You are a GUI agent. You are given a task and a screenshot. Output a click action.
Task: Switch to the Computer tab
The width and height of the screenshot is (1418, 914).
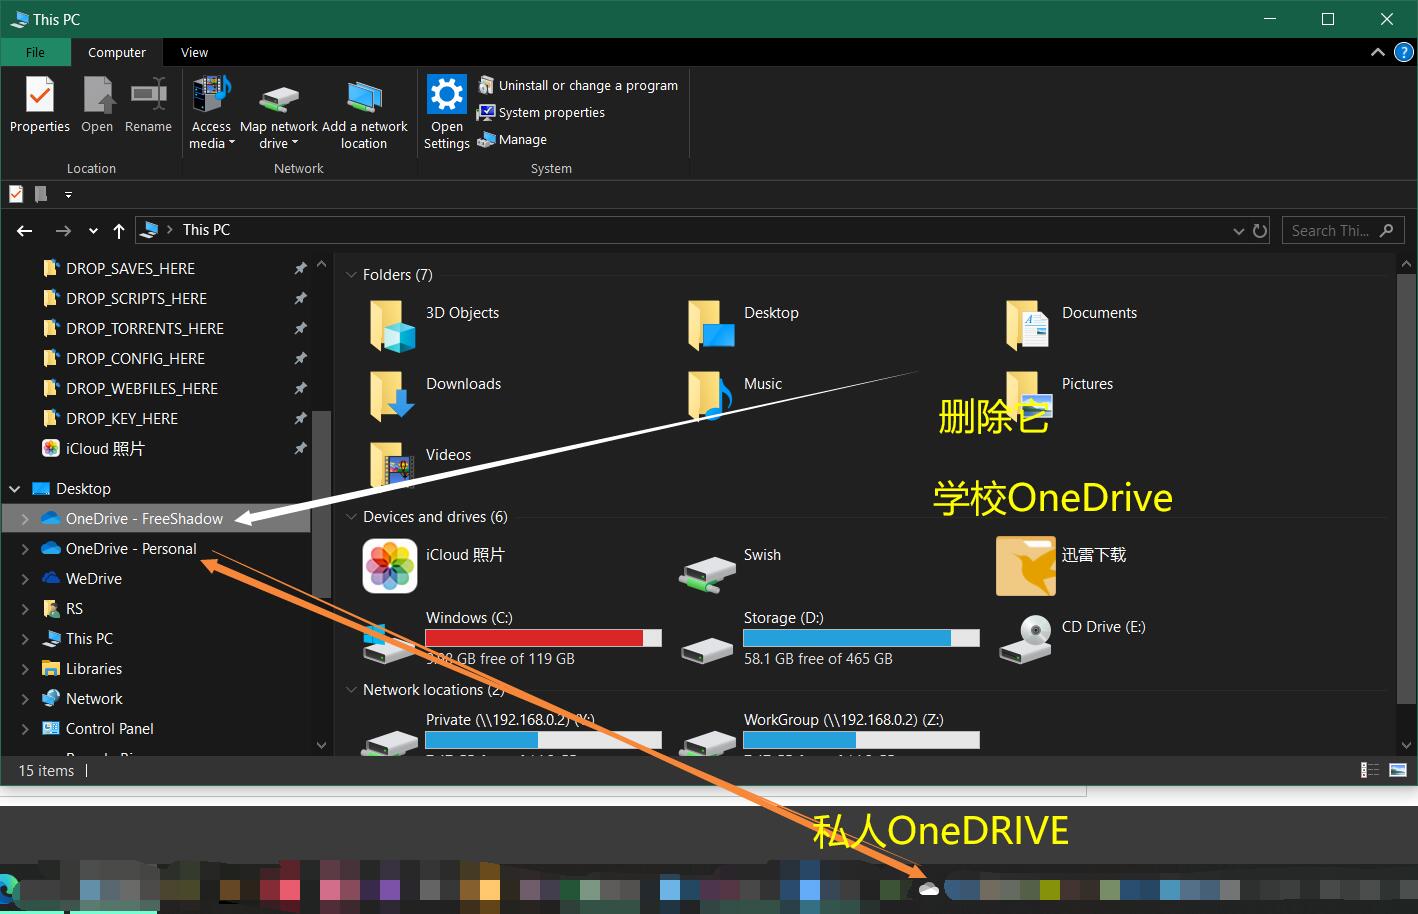point(117,52)
